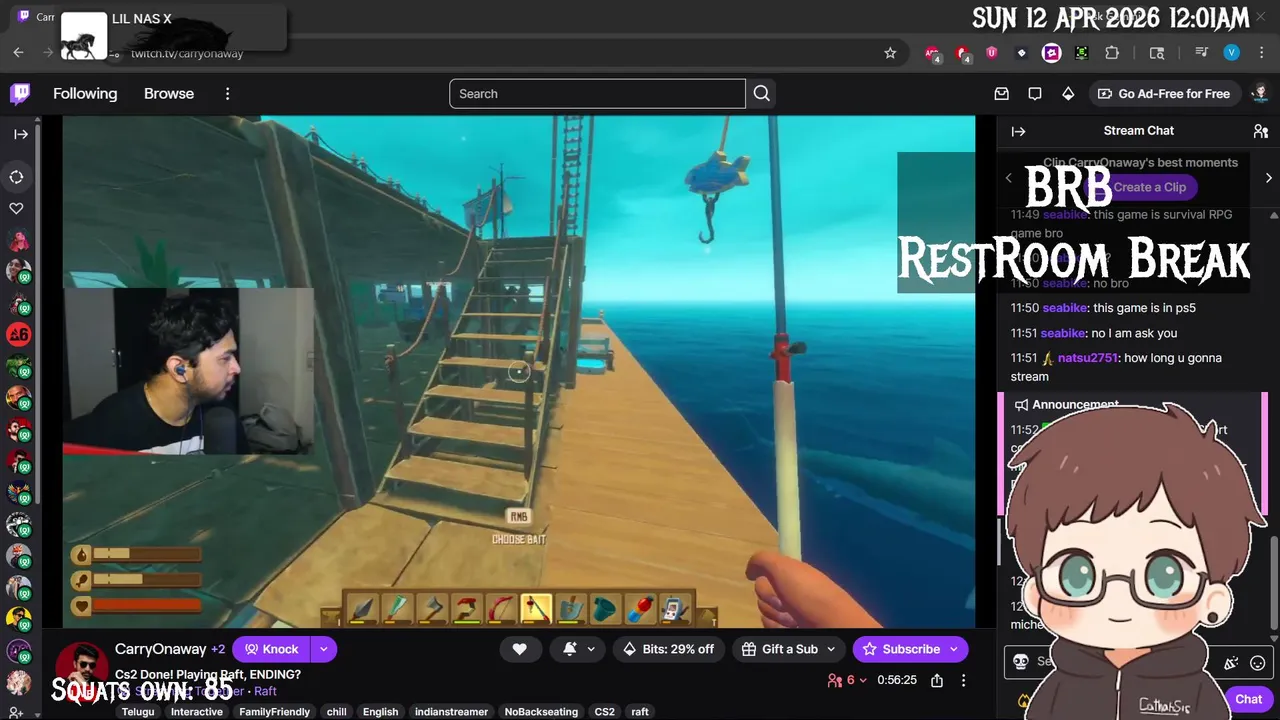The image size is (1280, 720).
Task: Select the raft tag
Action: coord(640,712)
